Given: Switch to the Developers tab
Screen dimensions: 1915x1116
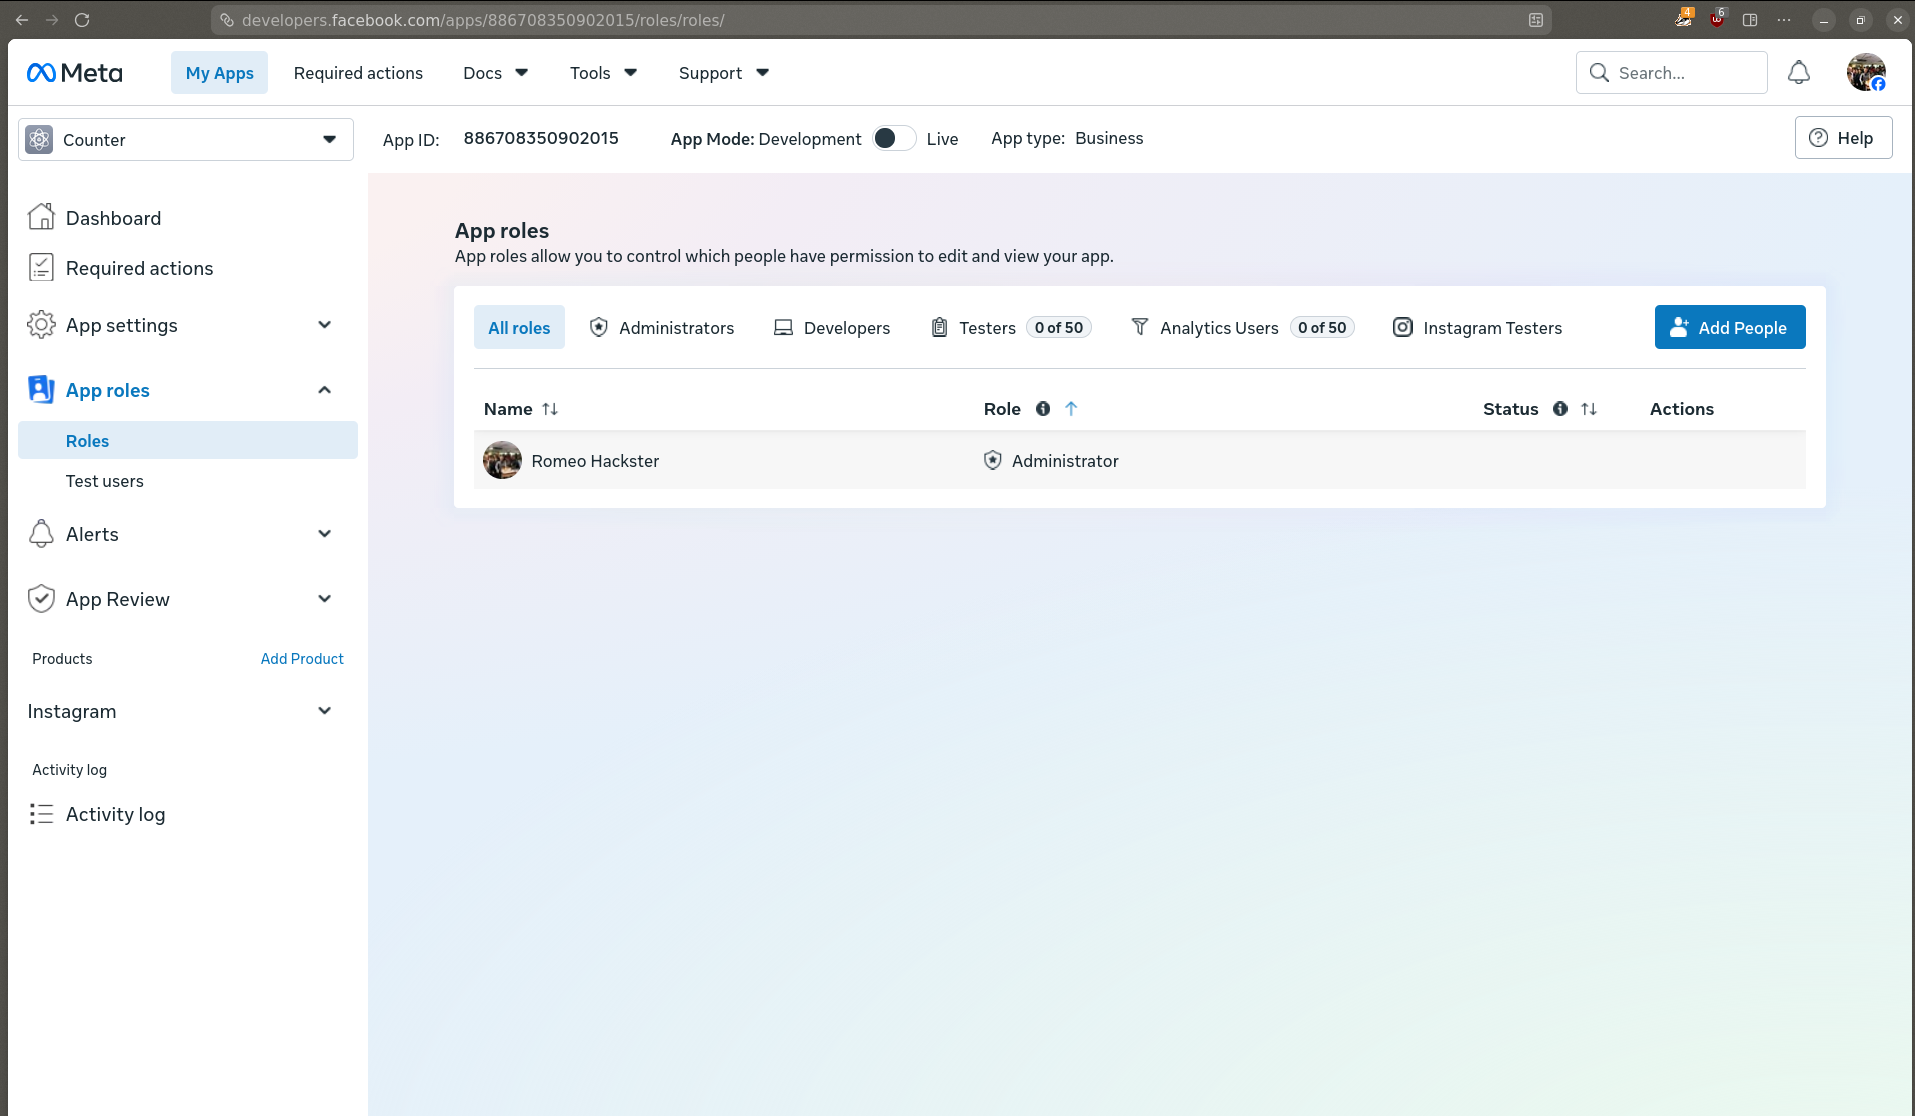Looking at the screenshot, I should click(x=832, y=327).
